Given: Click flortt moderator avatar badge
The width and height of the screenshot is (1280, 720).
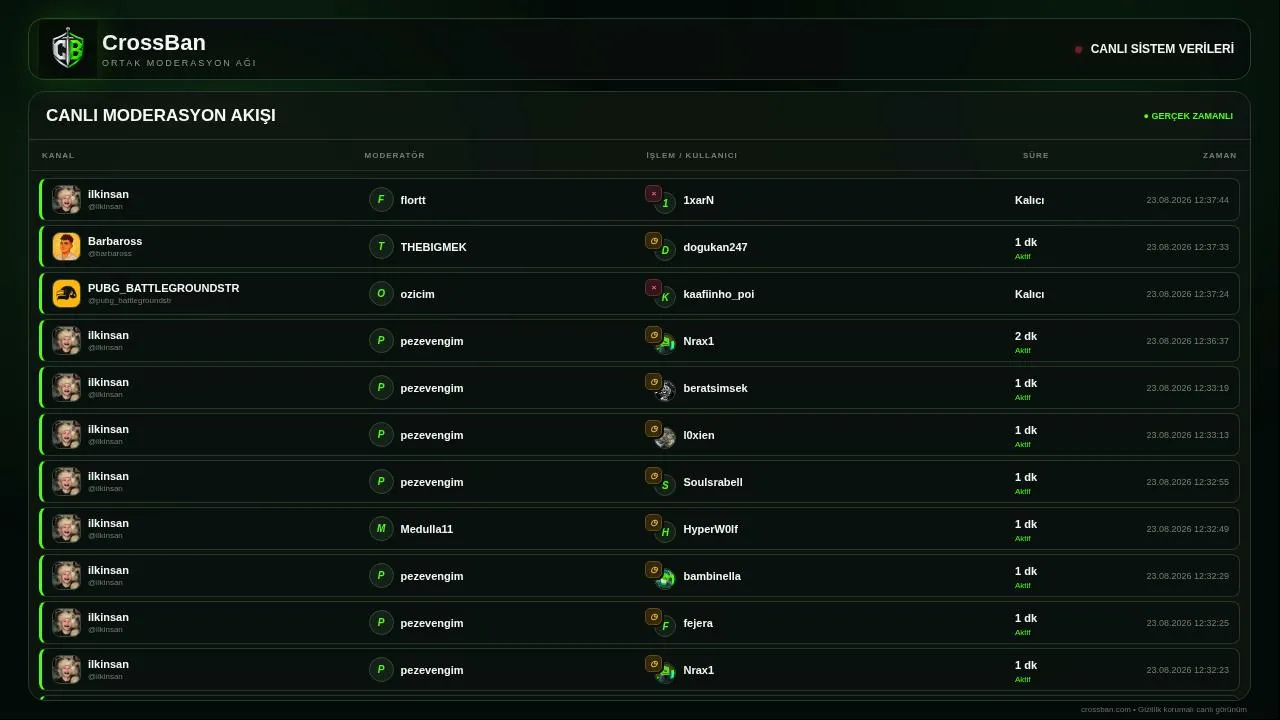Looking at the screenshot, I should pyautogui.click(x=381, y=200).
